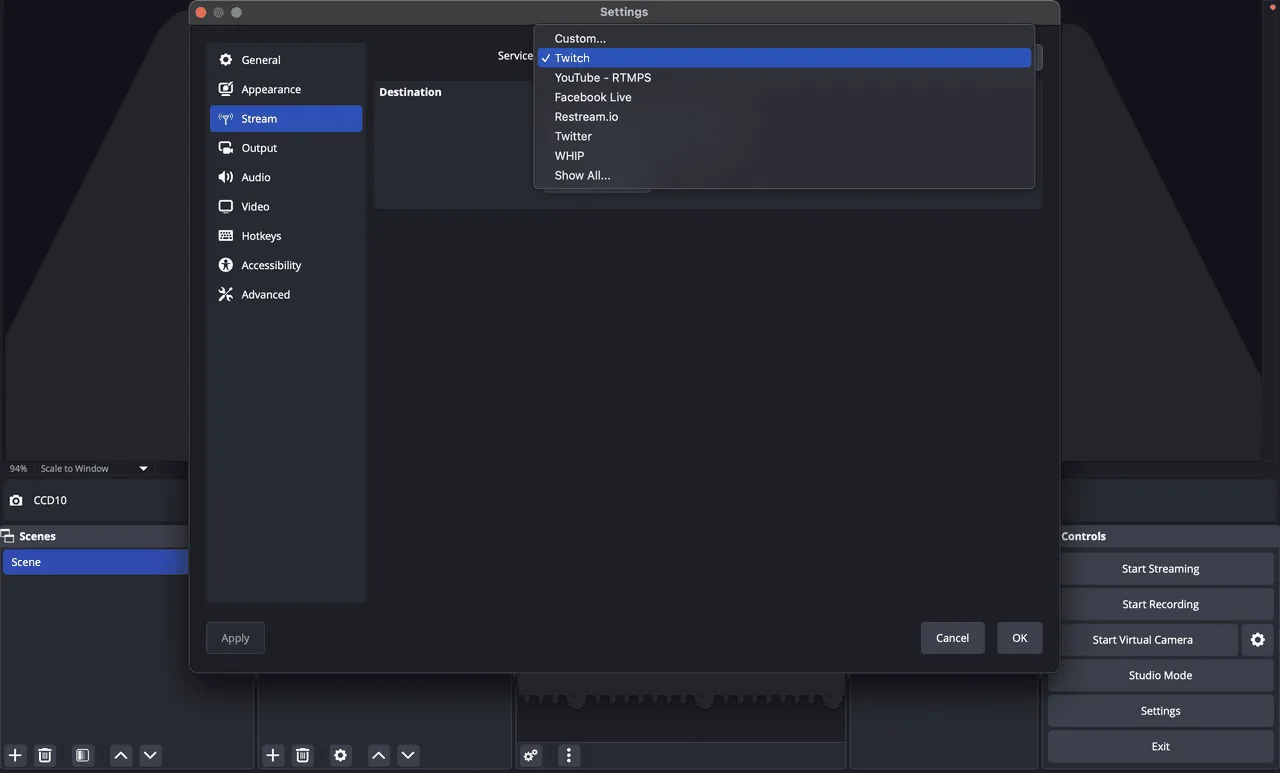Viewport: 1280px width, 773px height.
Task: Open Hotkeys settings with keyboard icon
Action: click(226, 236)
